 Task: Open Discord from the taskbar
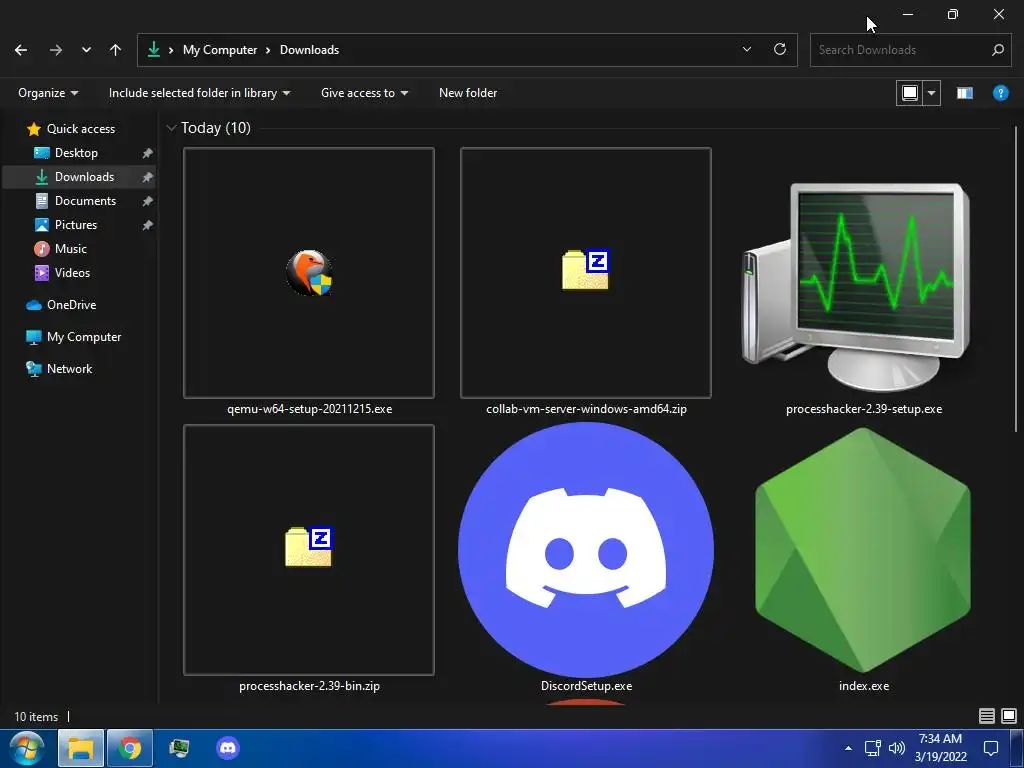pyautogui.click(x=228, y=748)
